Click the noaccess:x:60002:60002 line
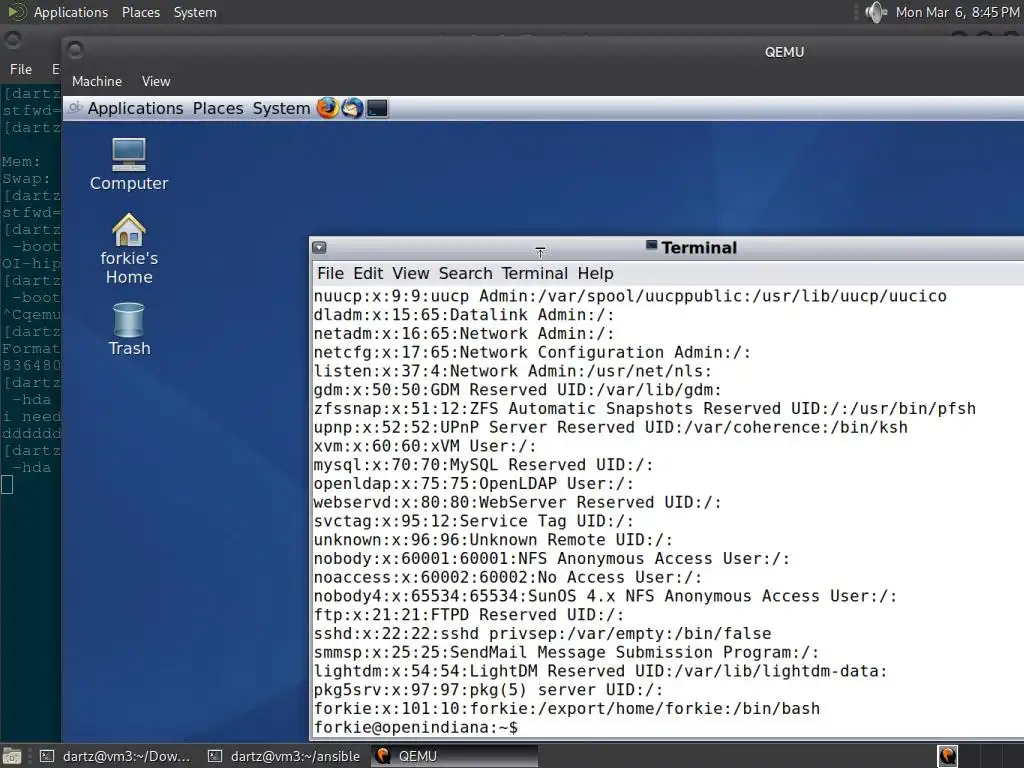This screenshot has height=768, width=1024. [508, 577]
